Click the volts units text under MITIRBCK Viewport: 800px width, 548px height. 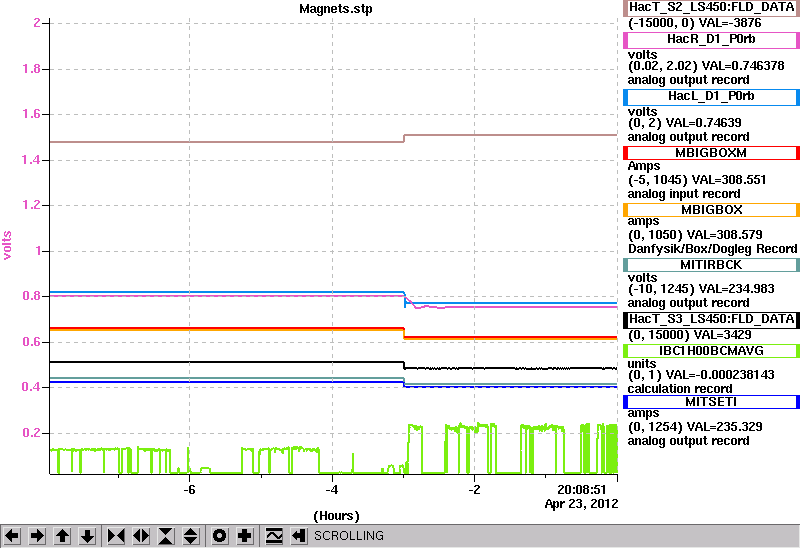coord(642,278)
